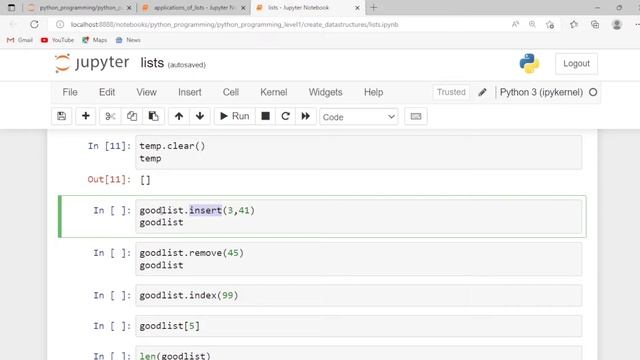The width and height of the screenshot is (640, 360).
Task: Open the YouTube bookmark
Action: click(58, 40)
